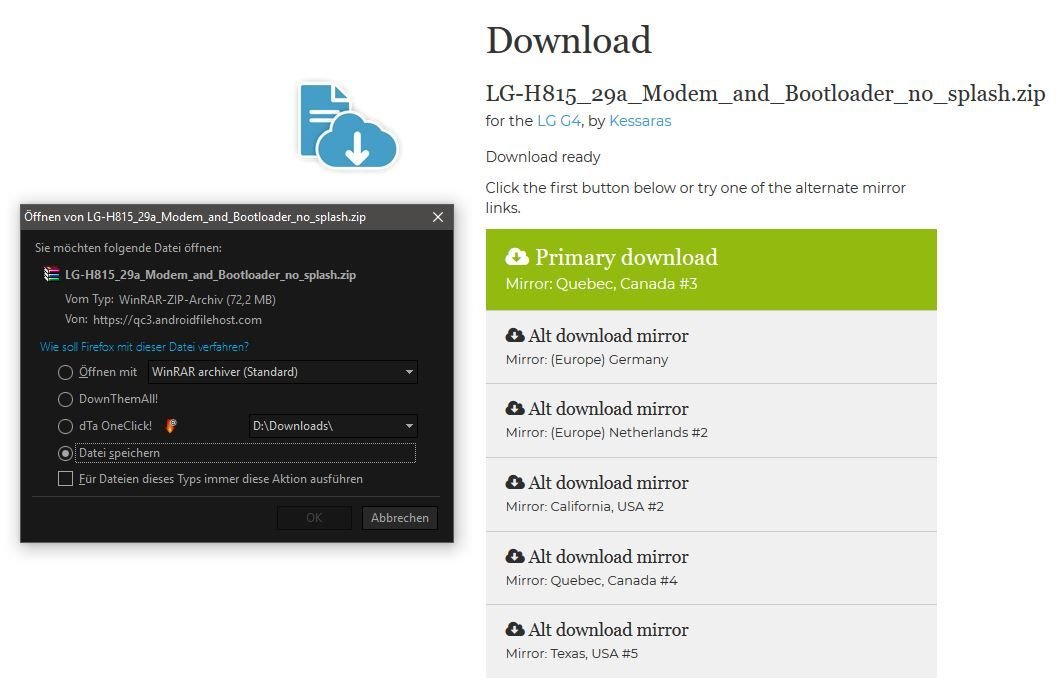Click the dTa OneClick turbo icon
This screenshot has width=1058, height=699.
click(171, 425)
